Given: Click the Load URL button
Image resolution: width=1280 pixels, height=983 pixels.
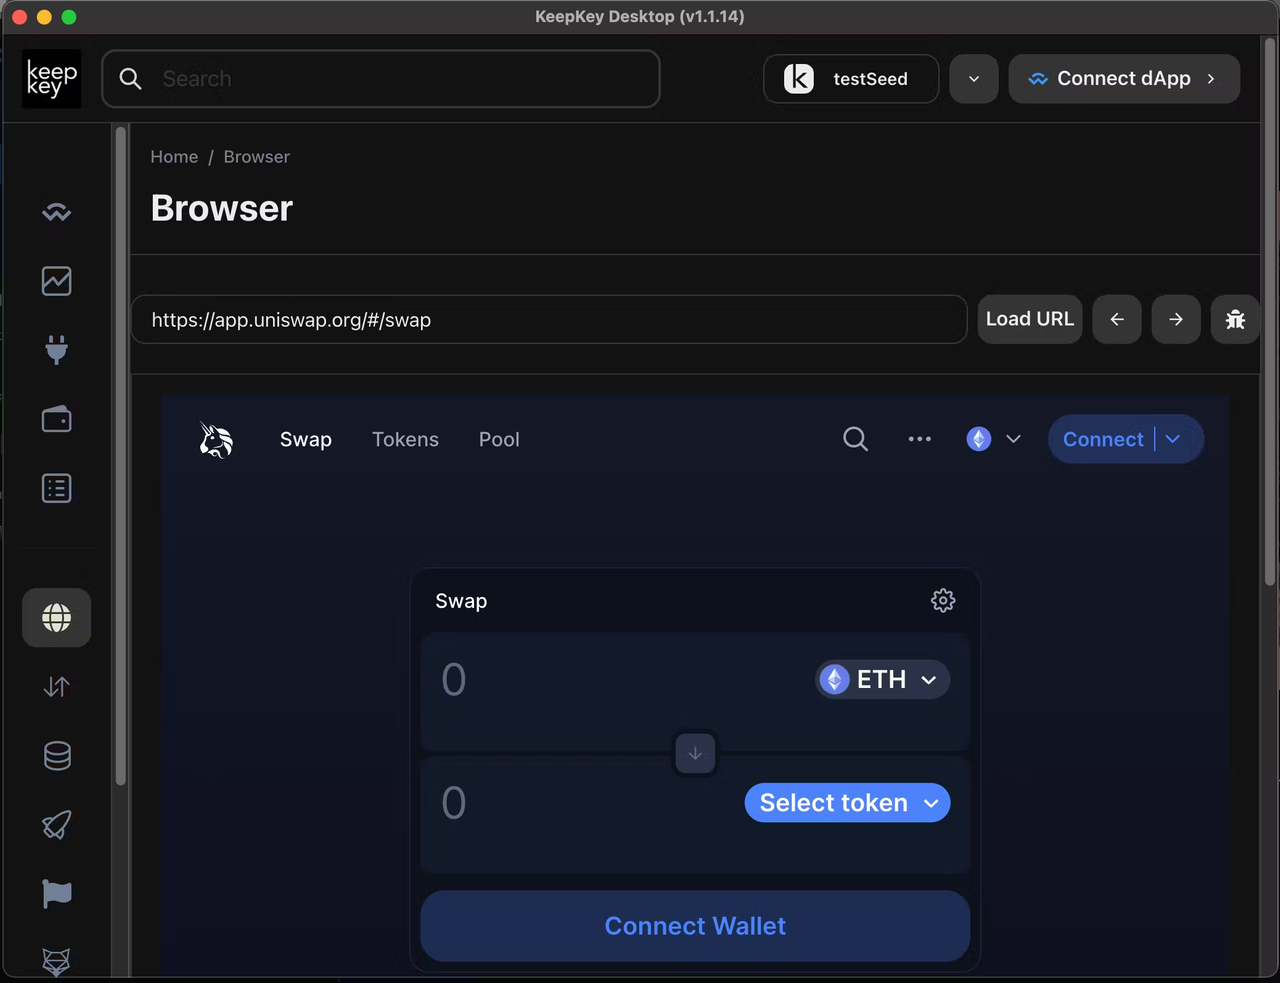Looking at the screenshot, I should [x=1030, y=319].
